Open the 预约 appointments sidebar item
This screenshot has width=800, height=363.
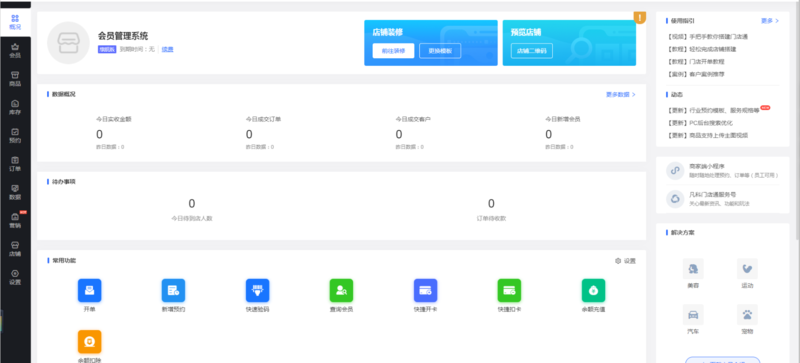click(x=15, y=135)
